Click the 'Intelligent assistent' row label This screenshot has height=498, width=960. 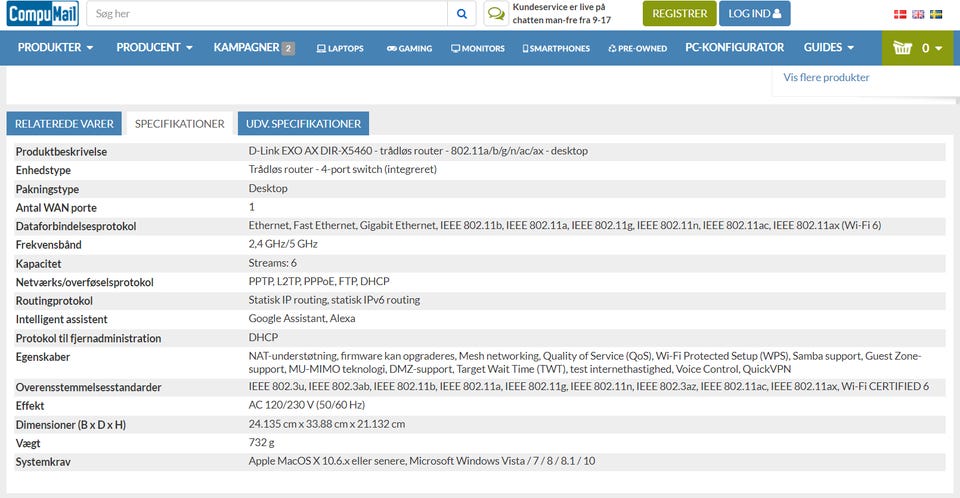click(61, 319)
